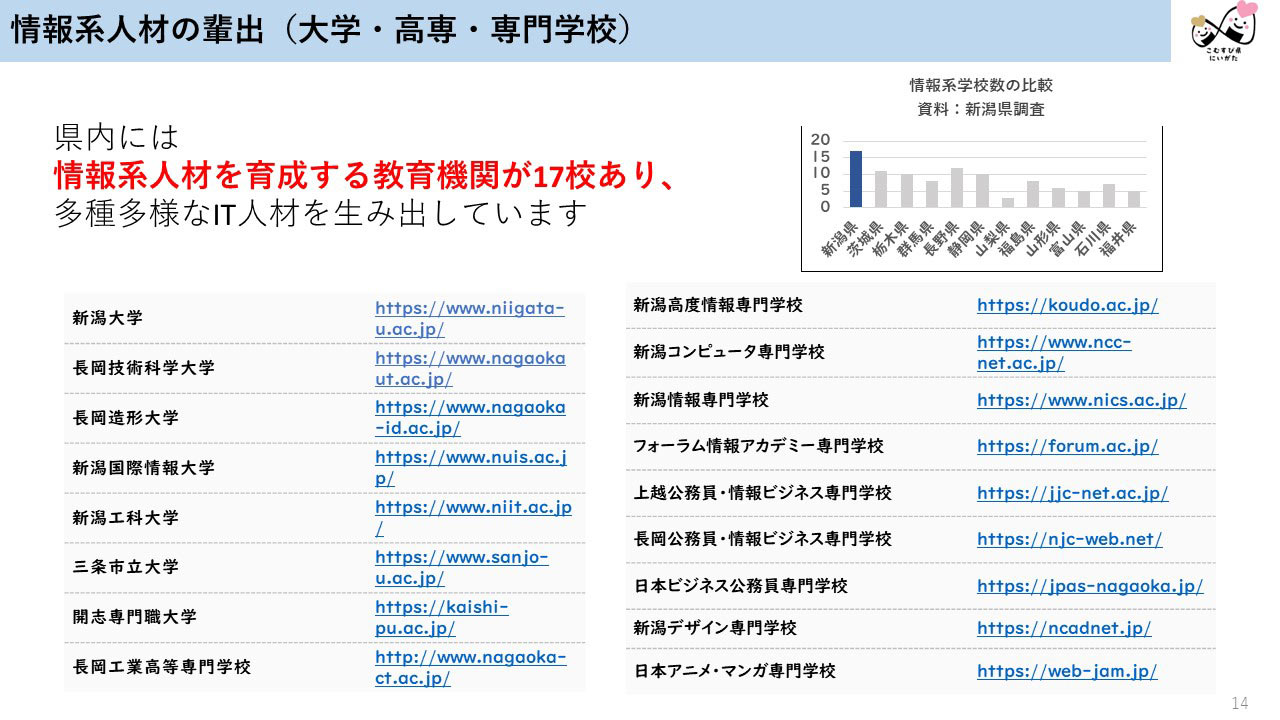Click the red headline about 17校

tap(366, 174)
